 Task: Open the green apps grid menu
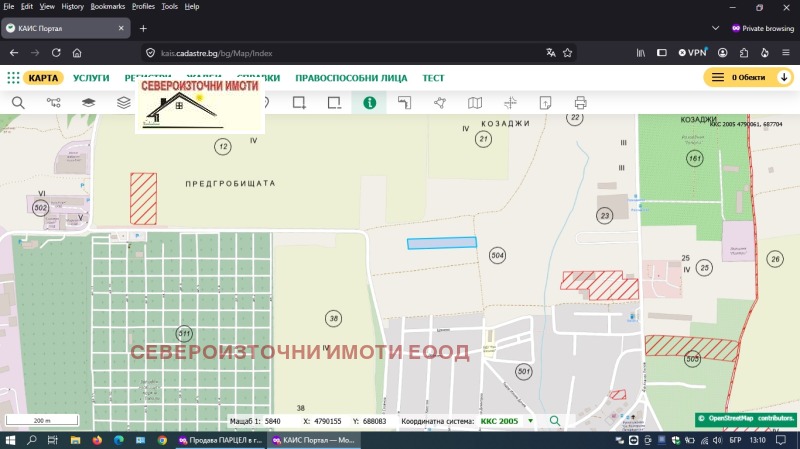13,78
